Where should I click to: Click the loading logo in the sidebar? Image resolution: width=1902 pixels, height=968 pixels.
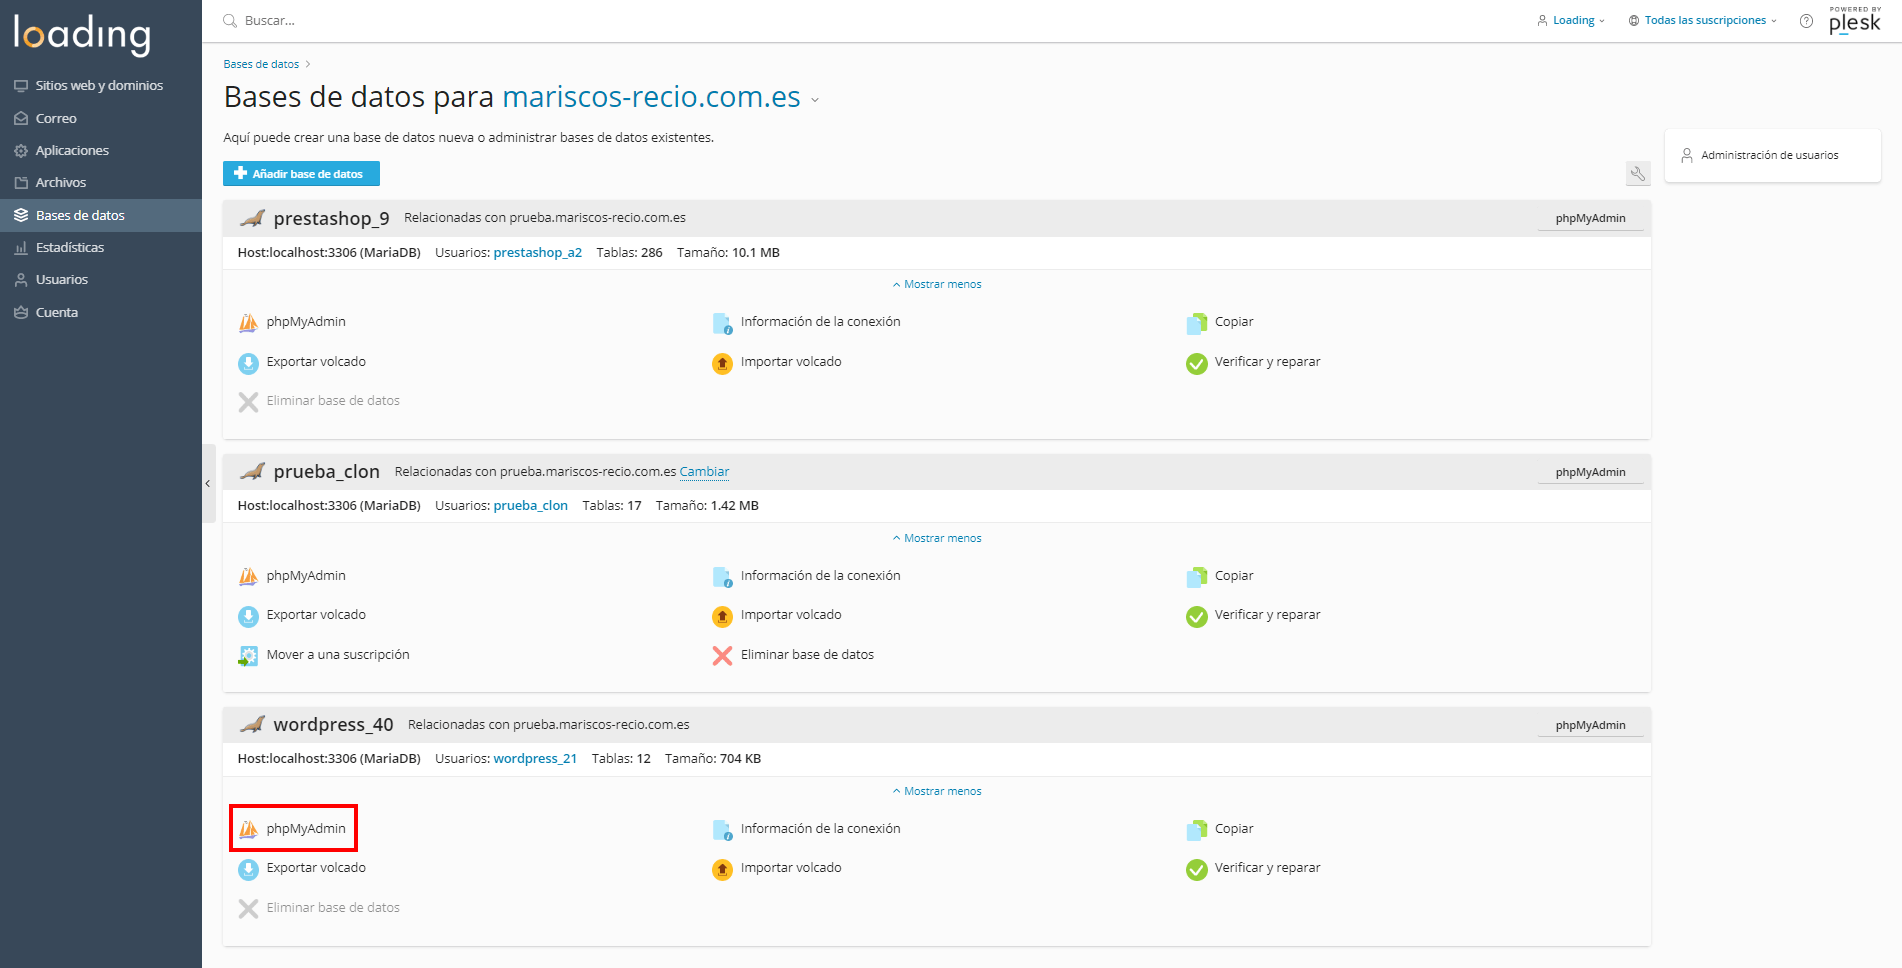coord(82,34)
